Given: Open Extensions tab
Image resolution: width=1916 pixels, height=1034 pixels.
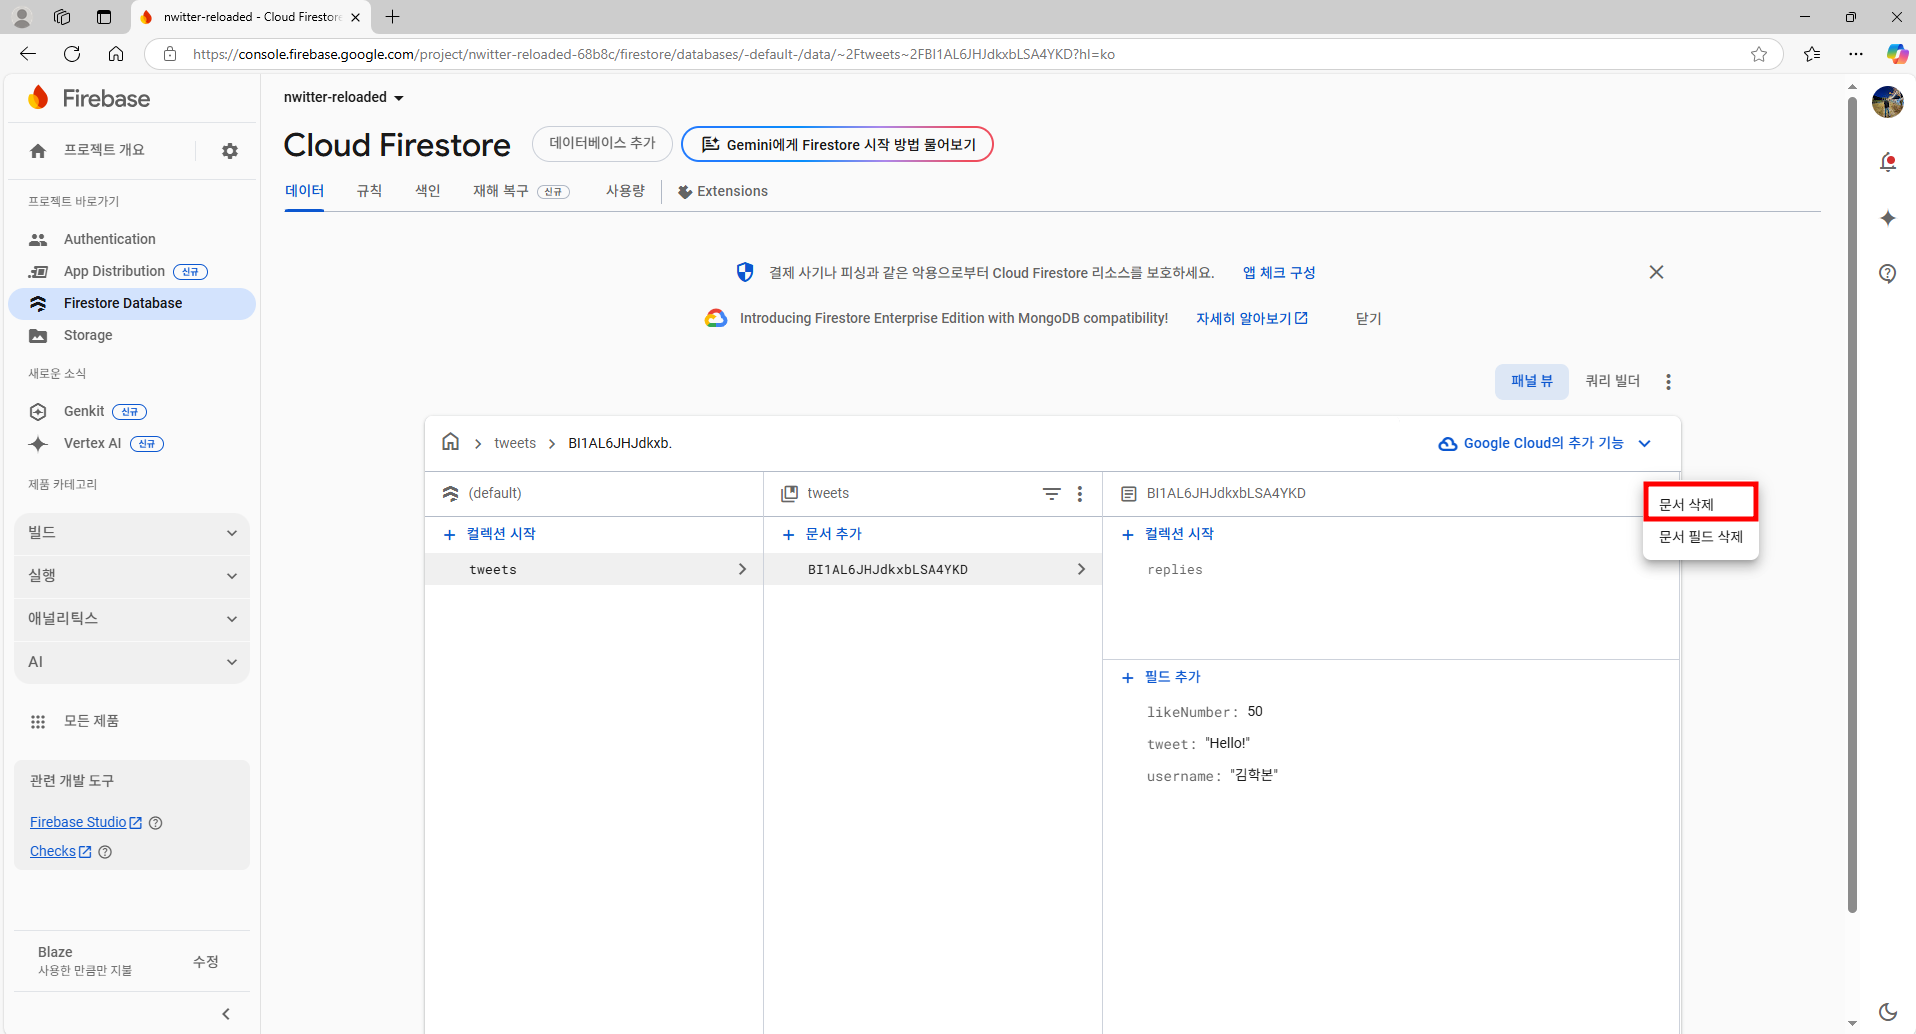Looking at the screenshot, I should click(723, 191).
